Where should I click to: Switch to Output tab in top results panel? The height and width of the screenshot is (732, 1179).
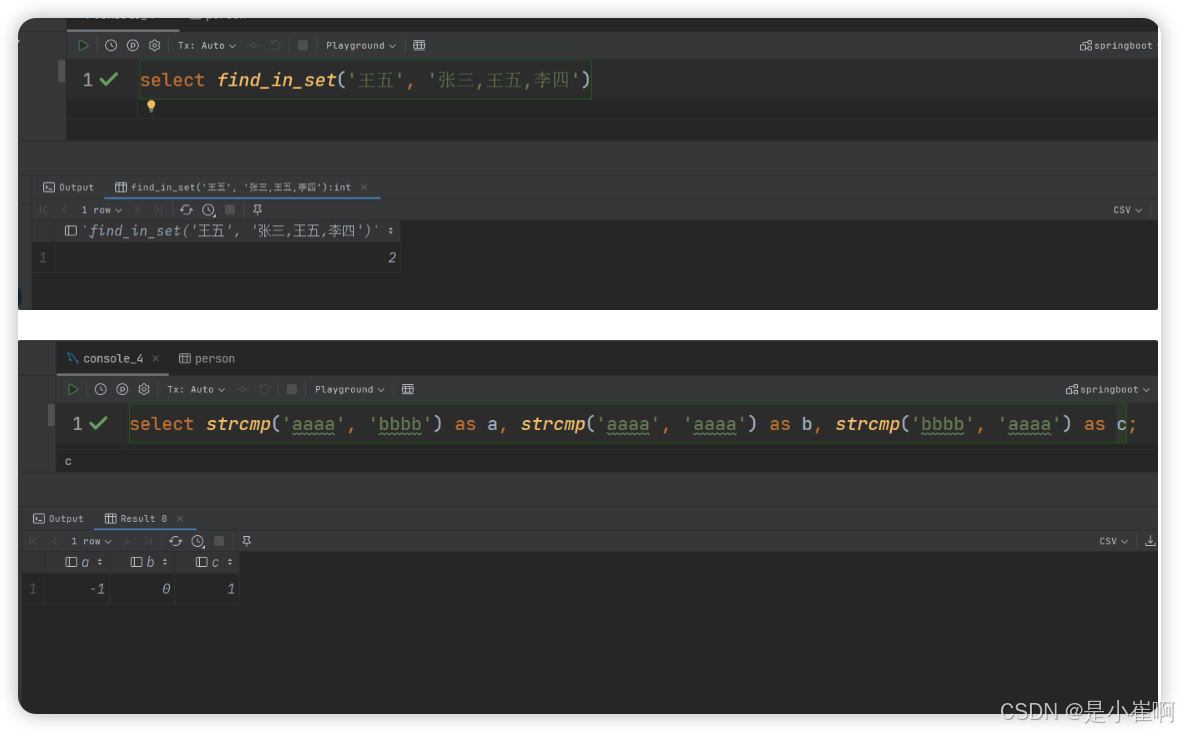68,187
